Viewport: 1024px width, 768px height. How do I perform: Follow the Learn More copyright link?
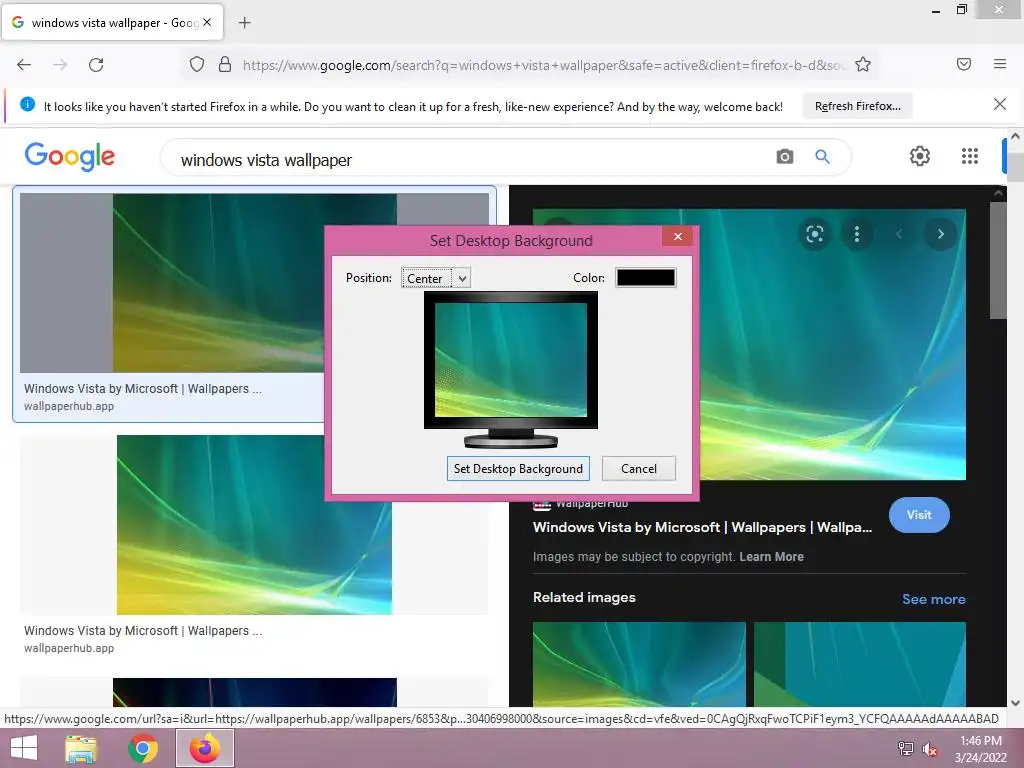tap(771, 557)
